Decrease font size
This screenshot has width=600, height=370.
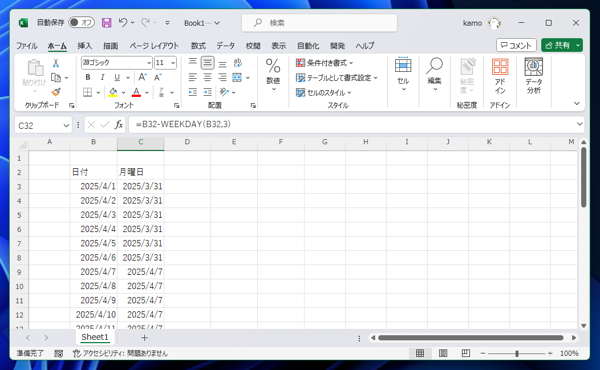tap(158, 78)
